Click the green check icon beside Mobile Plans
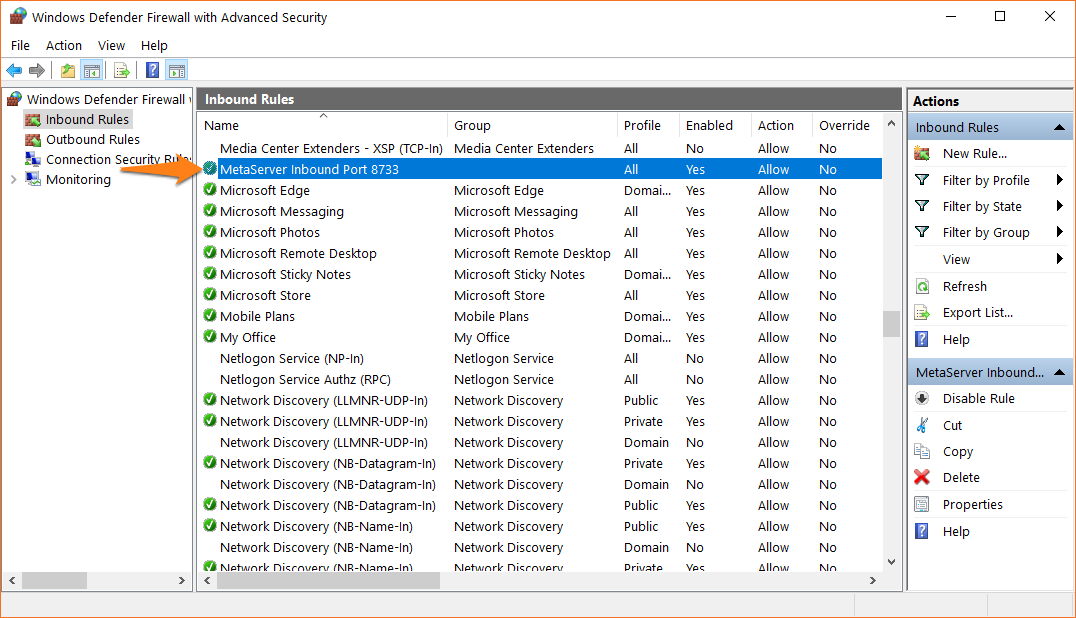 210,316
